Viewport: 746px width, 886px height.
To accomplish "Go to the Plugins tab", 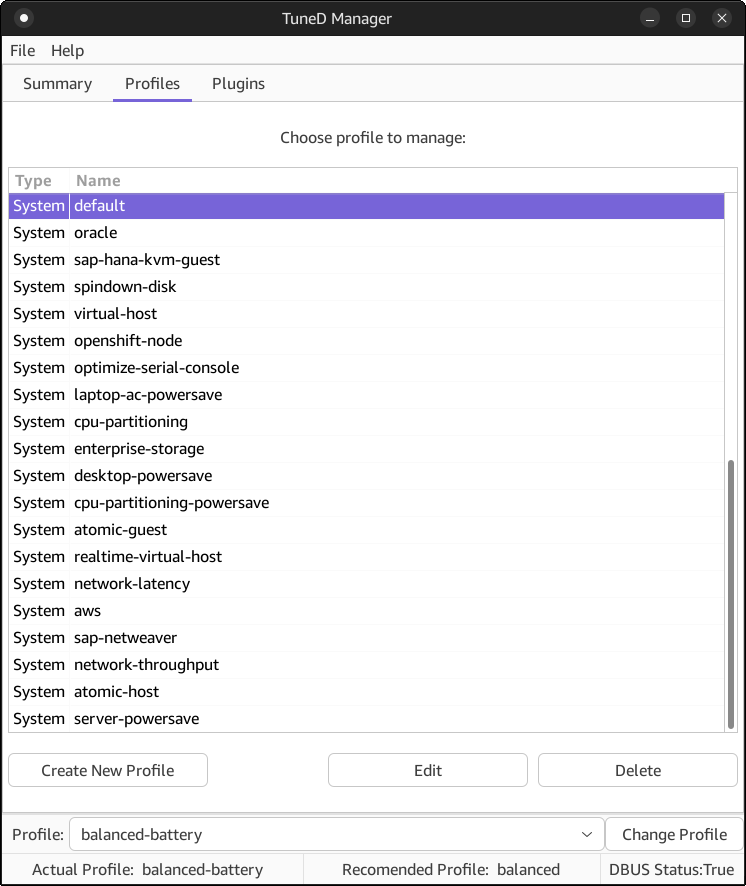I will [238, 84].
